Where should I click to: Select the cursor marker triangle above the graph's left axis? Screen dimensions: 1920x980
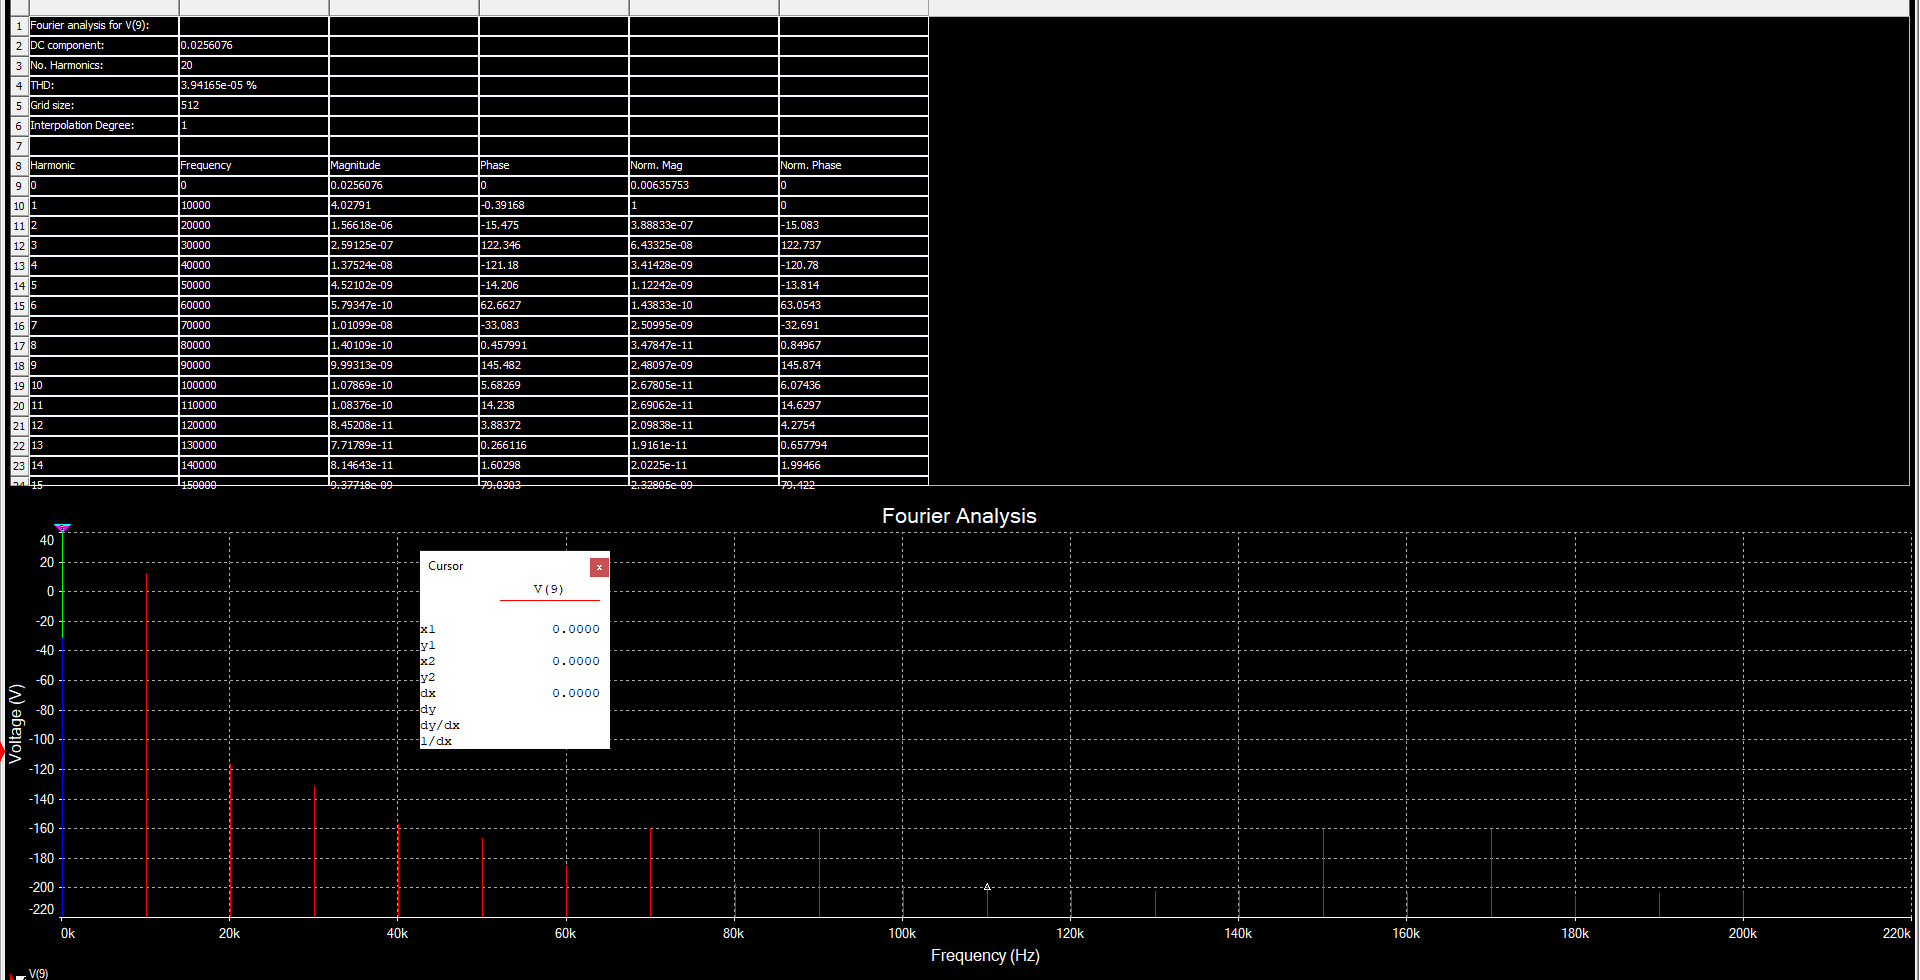[62, 527]
